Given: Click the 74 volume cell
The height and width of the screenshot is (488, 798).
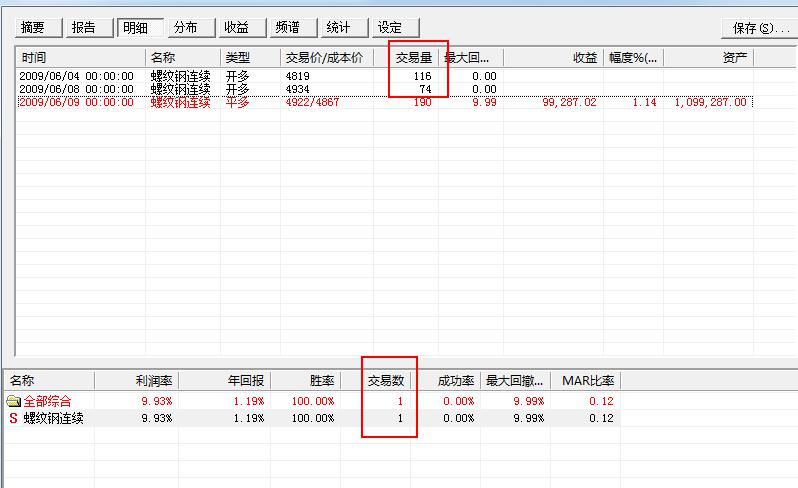Looking at the screenshot, I should (425, 90).
